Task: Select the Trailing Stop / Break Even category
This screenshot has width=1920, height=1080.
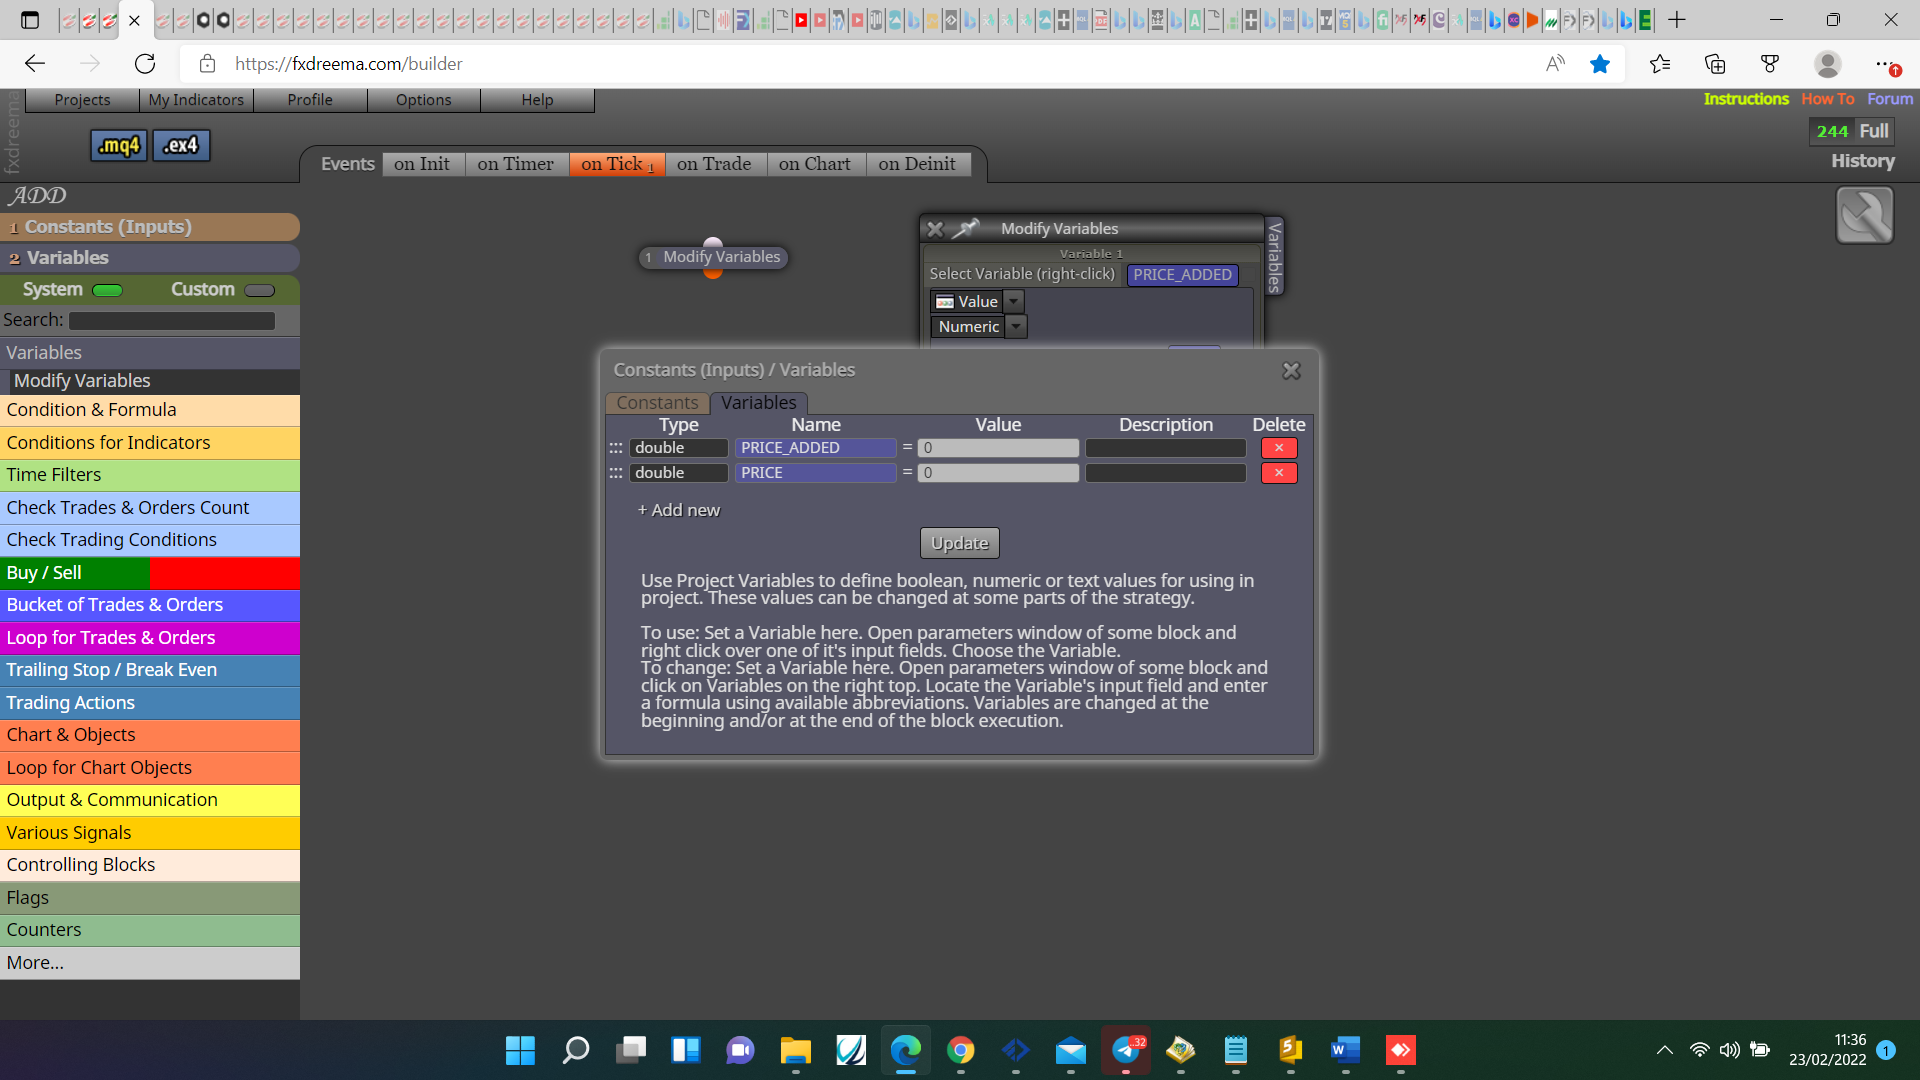Action: pos(150,670)
